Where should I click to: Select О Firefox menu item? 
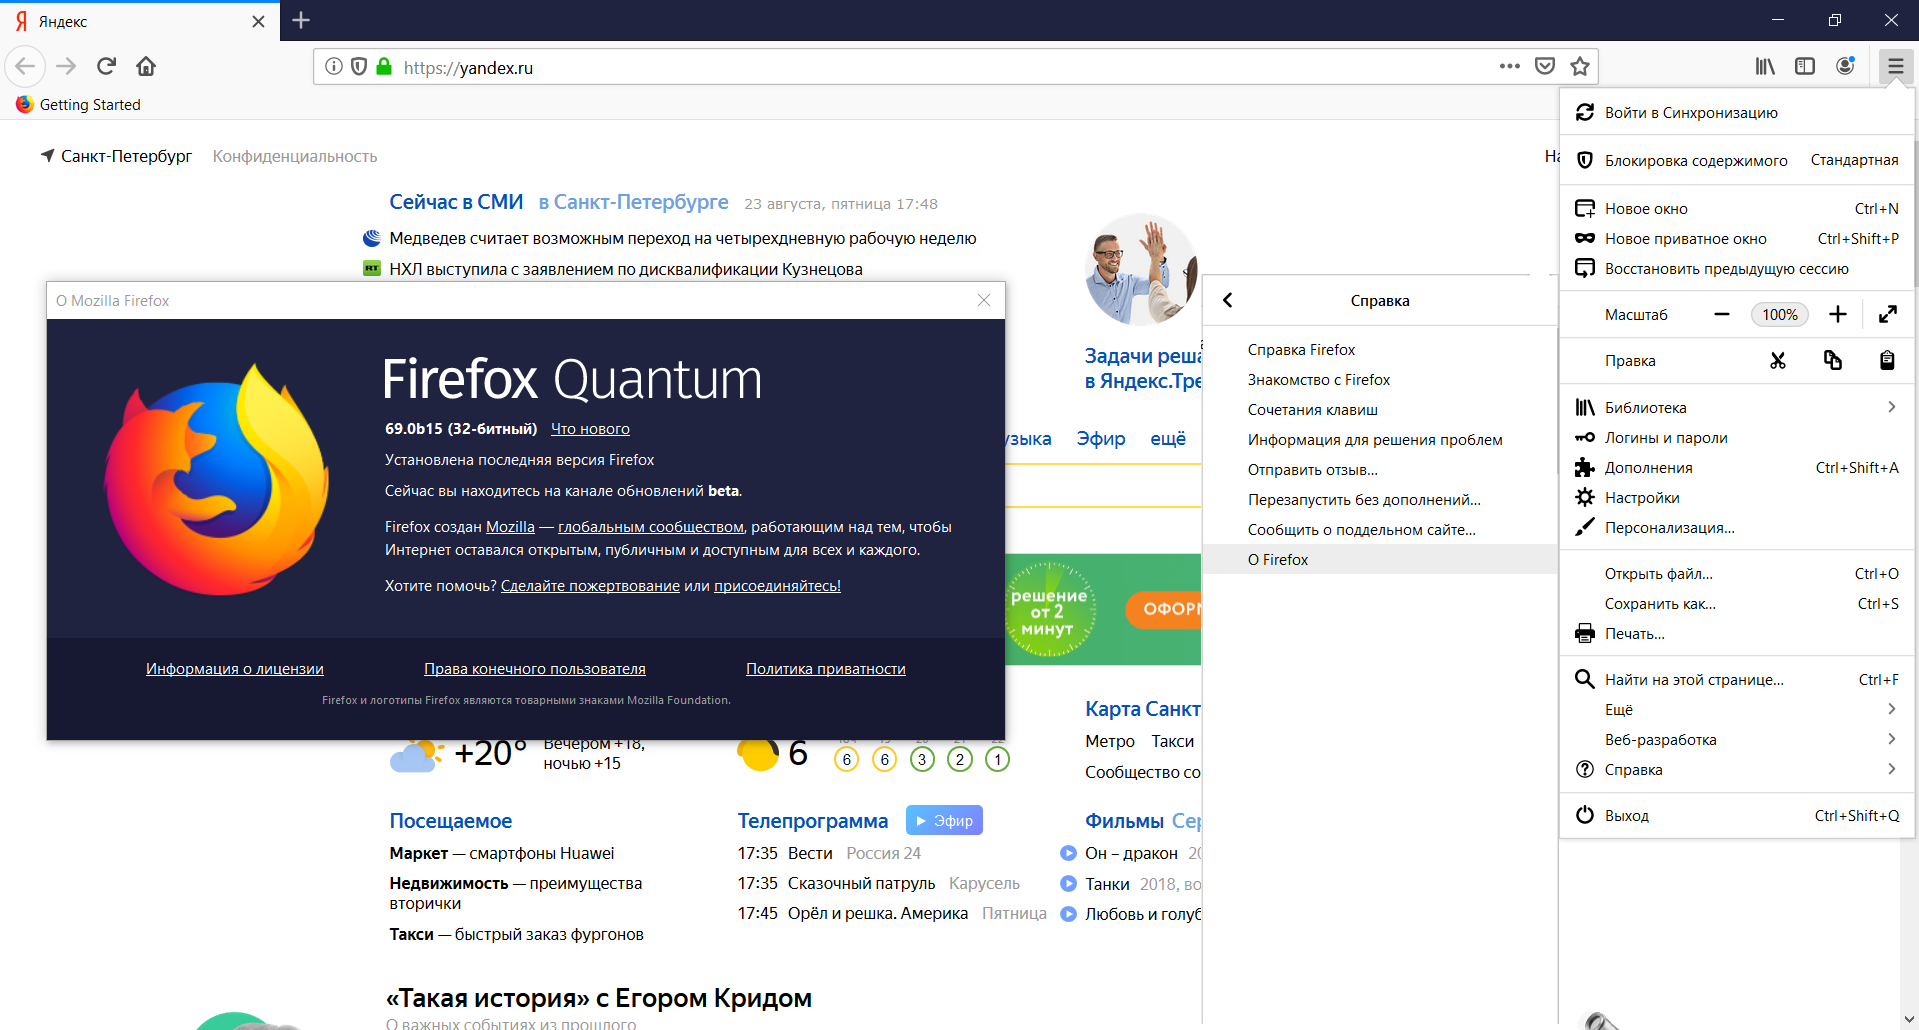pyautogui.click(x=1380, y=560)
